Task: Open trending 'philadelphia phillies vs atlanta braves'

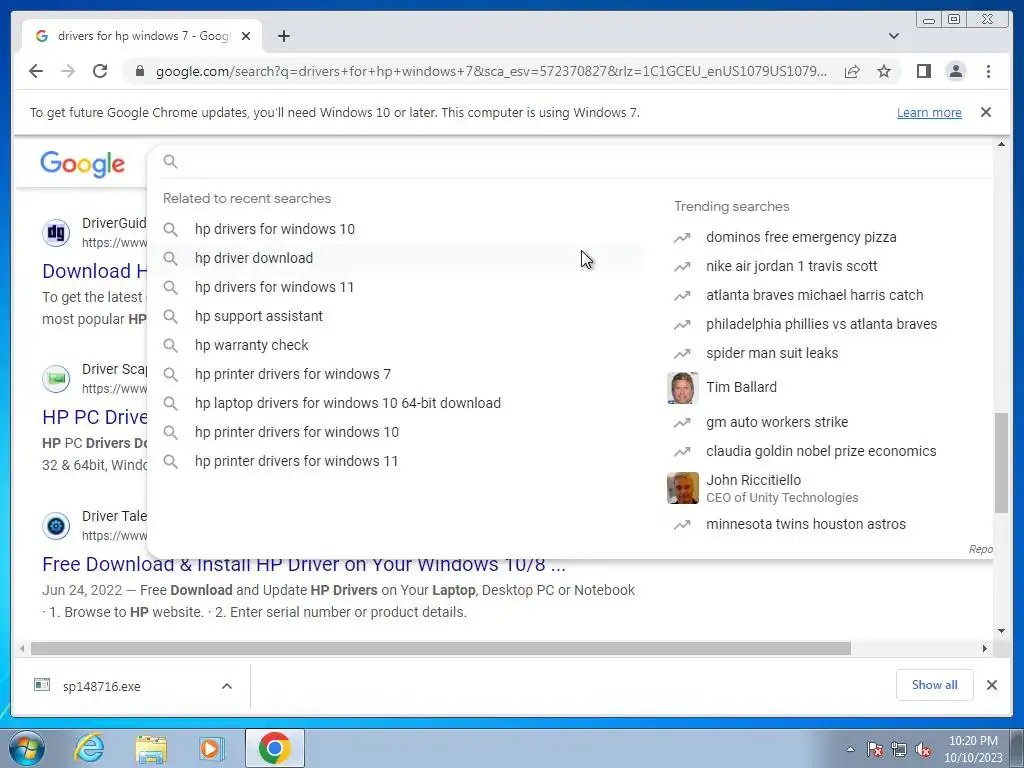Action: 821,324
